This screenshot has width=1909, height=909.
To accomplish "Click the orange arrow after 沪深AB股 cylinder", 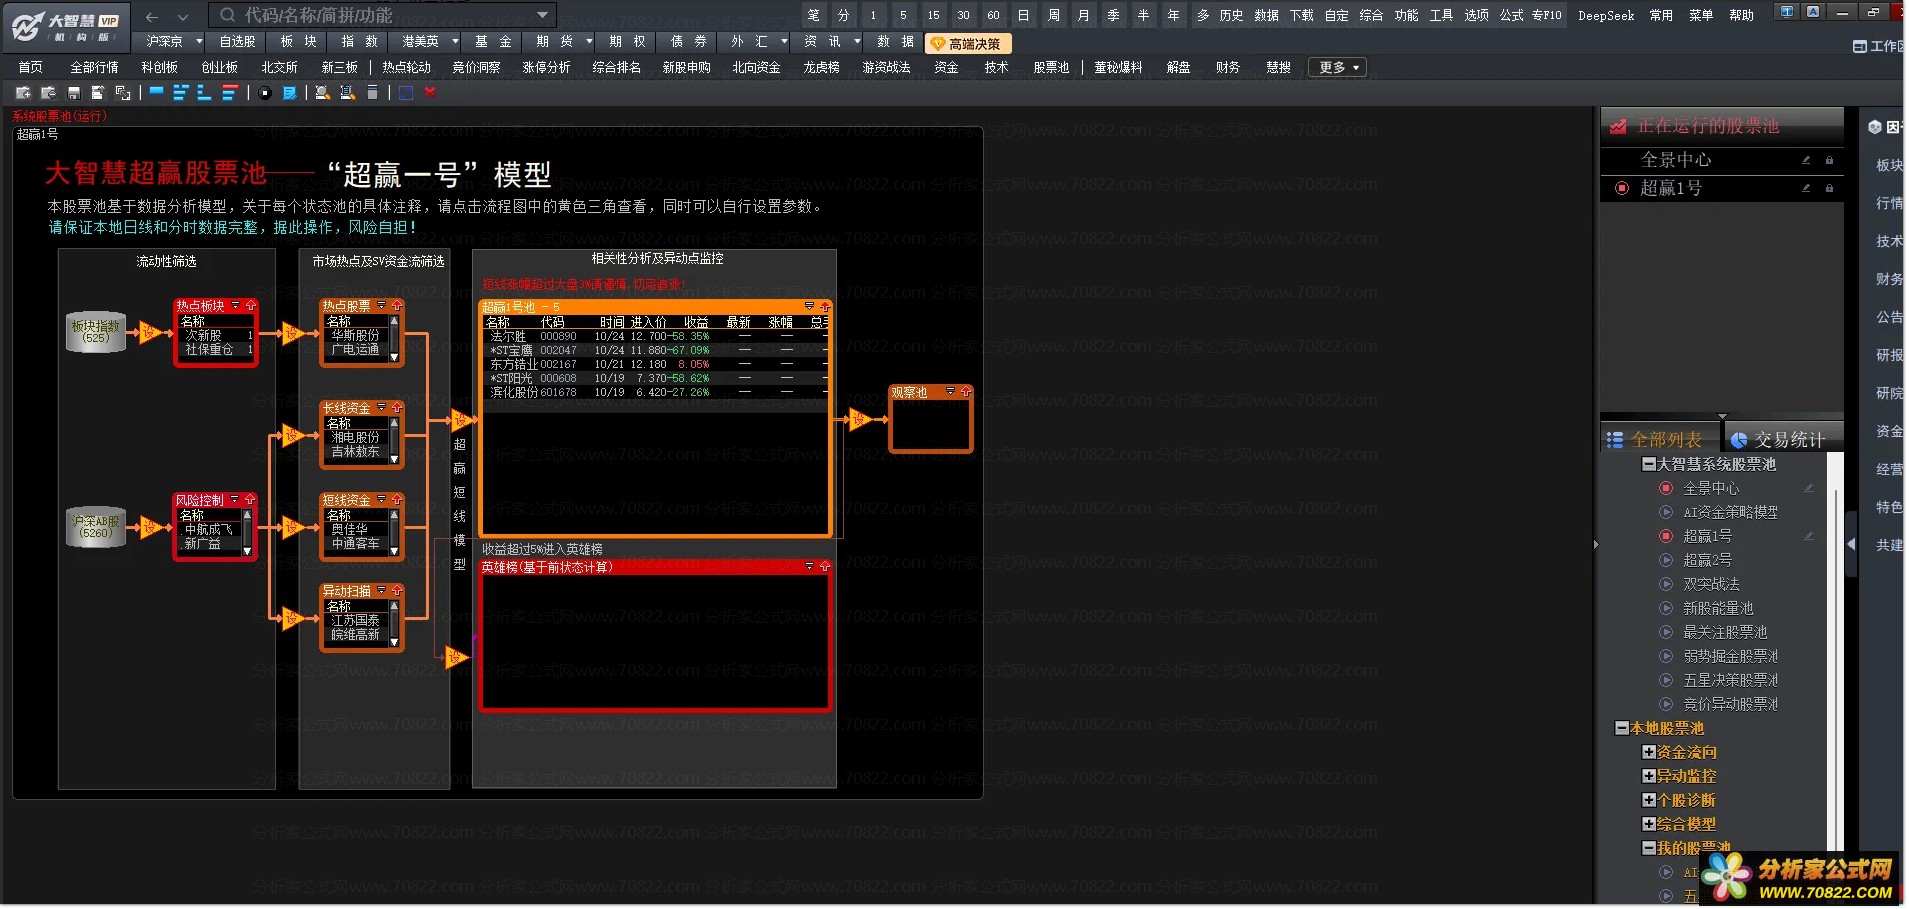I will [x=150, y=527].
